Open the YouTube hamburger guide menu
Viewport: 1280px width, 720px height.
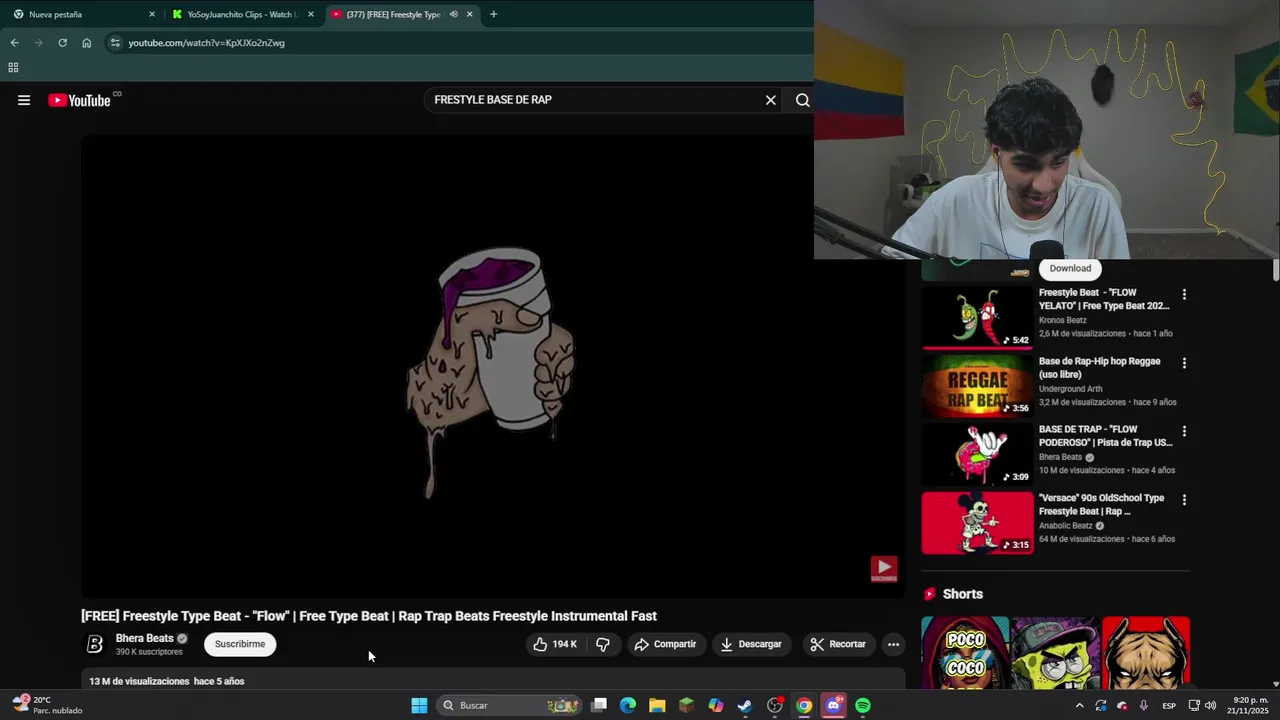tap(24, 100)
